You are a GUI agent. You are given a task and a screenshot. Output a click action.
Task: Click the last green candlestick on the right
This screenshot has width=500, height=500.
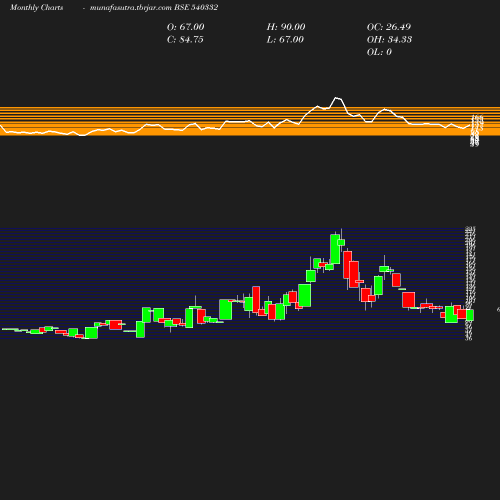click(x=470, y=315)
